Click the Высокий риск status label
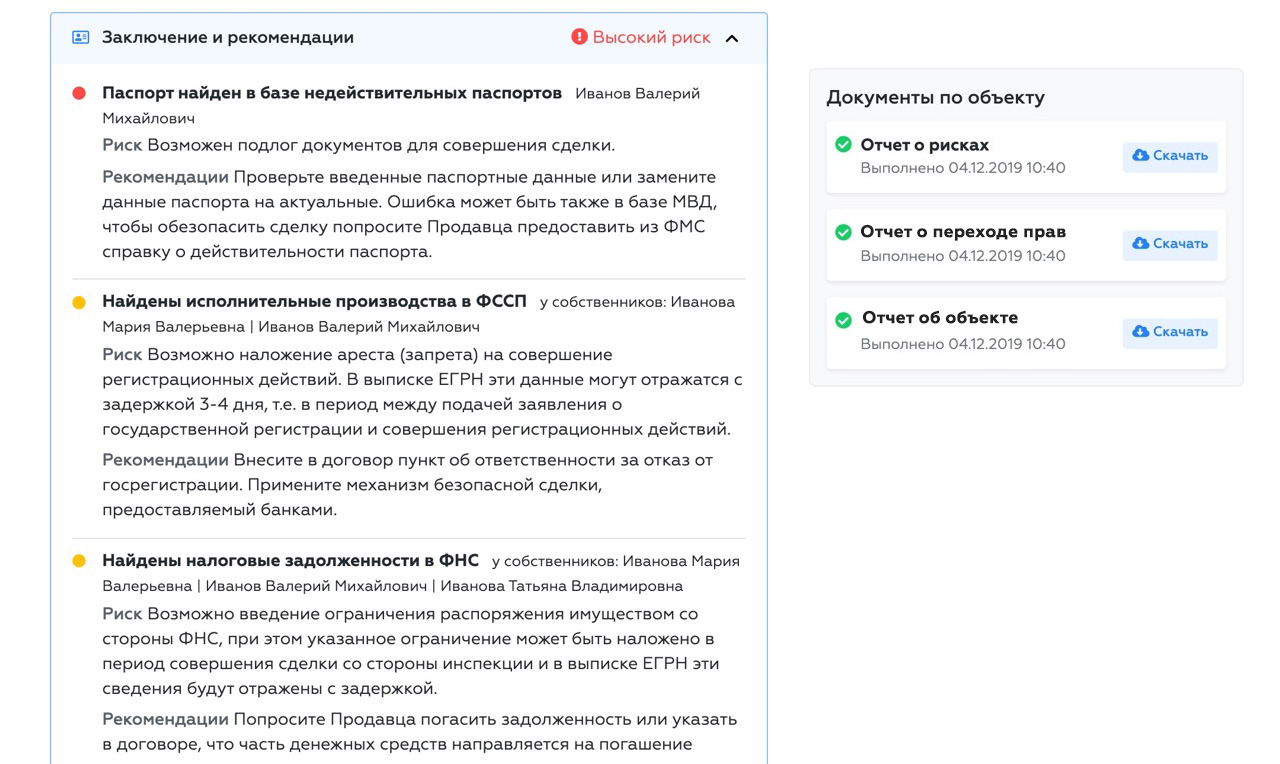 [651, 38]
